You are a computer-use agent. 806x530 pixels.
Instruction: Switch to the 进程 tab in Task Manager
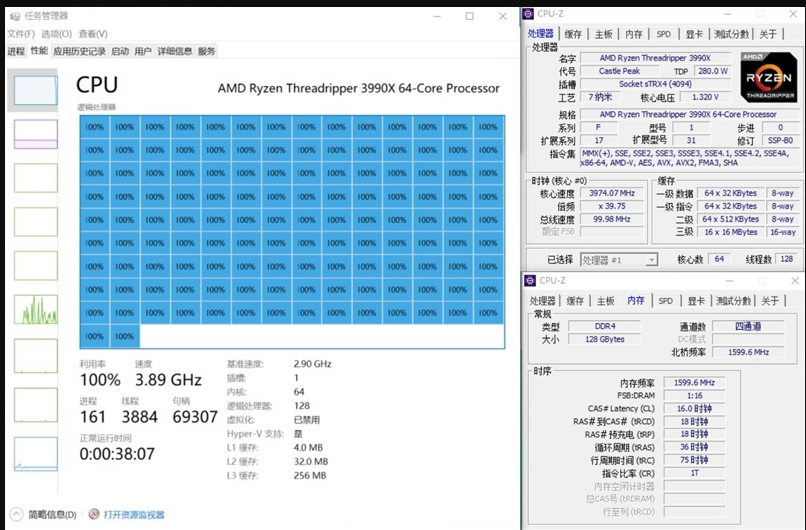[16, 51]
